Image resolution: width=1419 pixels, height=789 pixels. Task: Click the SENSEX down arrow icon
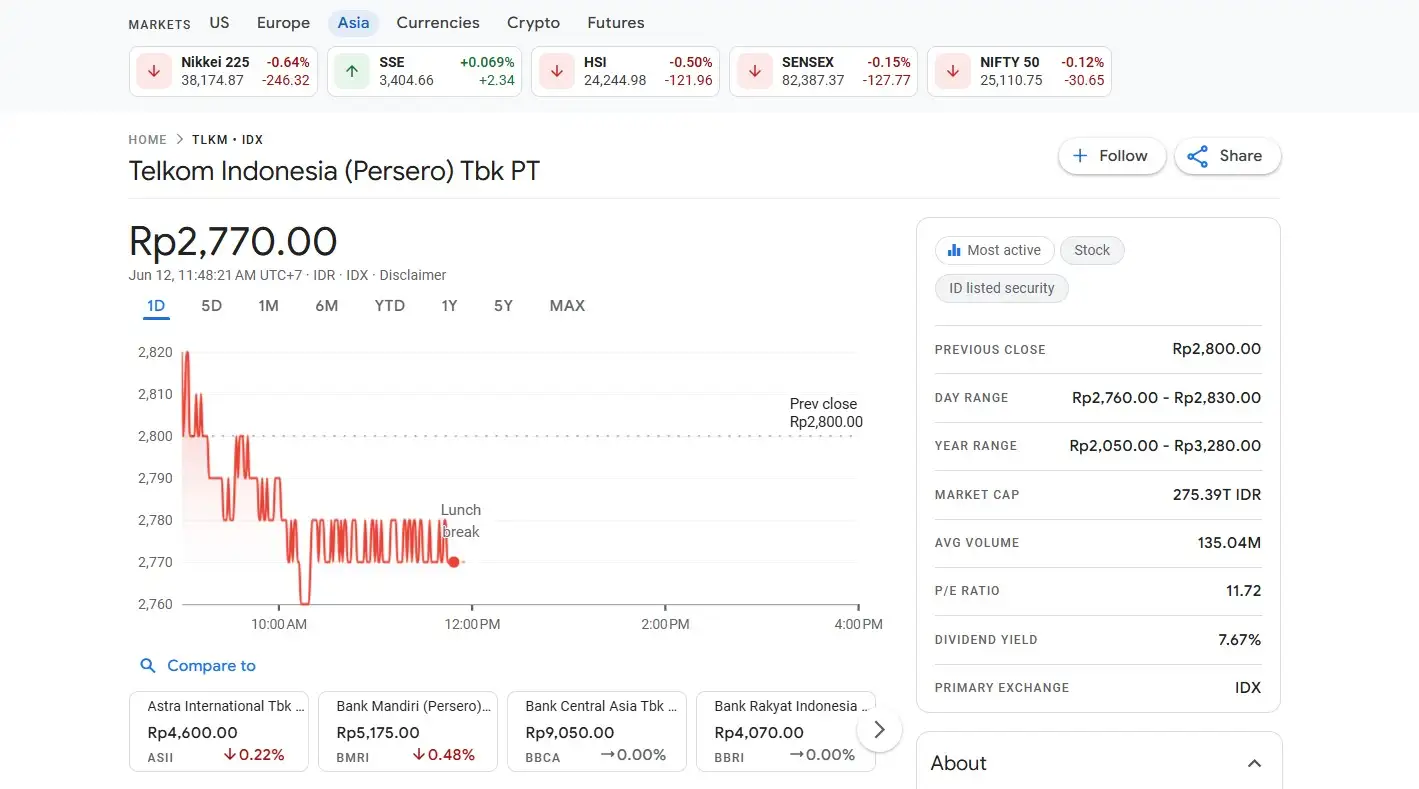754,72
